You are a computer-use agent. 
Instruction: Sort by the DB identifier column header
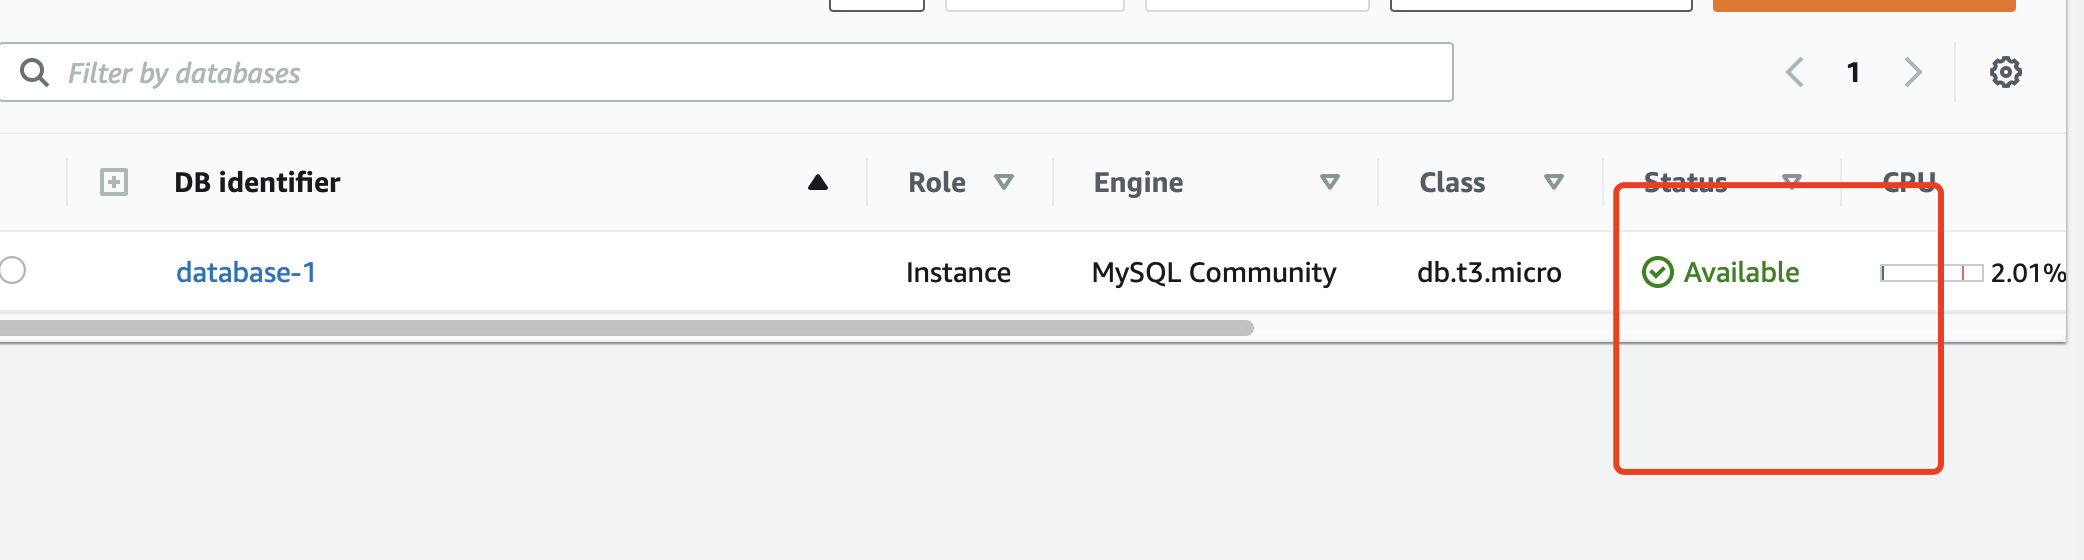(257, 182)
